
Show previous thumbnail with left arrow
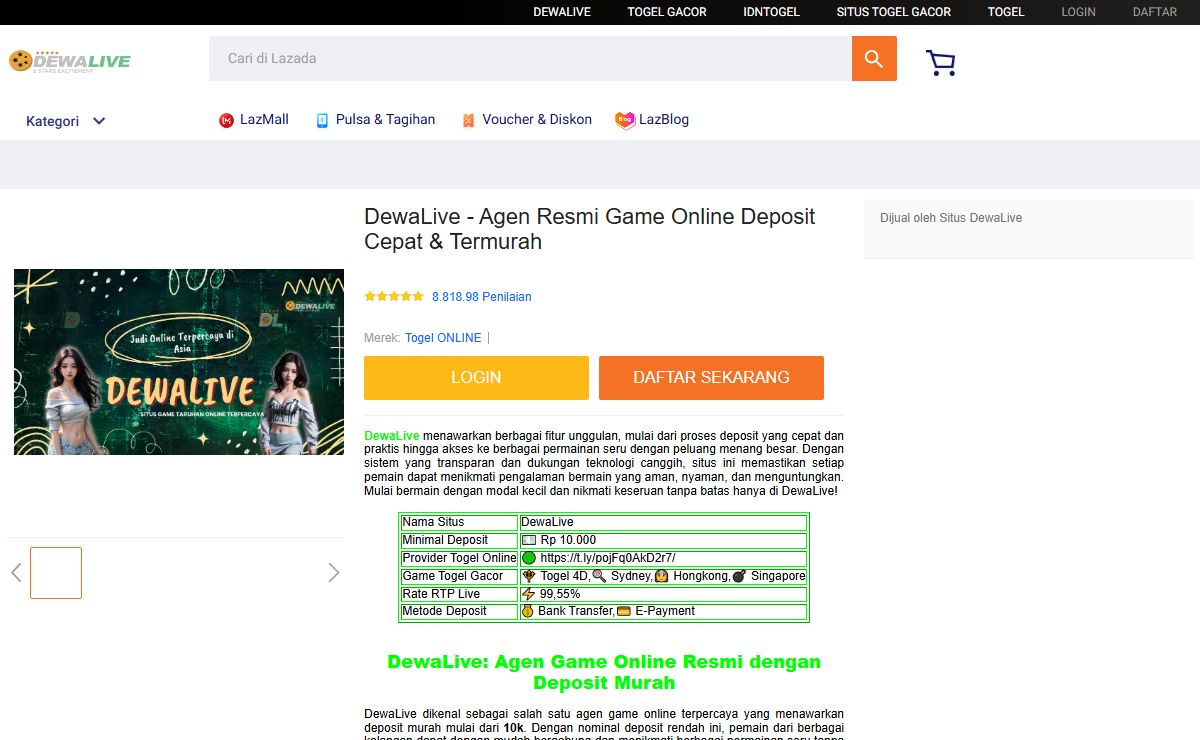point(16,572)
